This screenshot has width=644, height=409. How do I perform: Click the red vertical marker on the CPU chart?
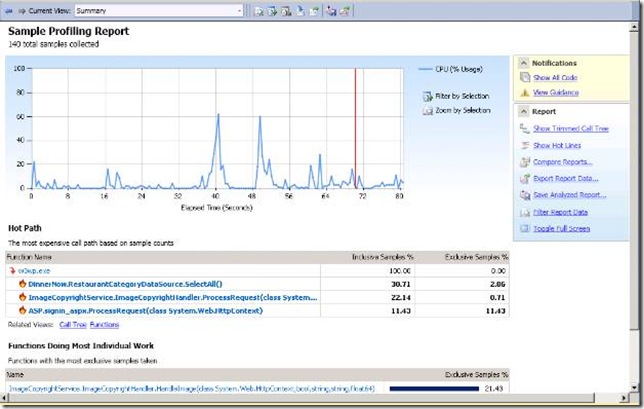355,128
